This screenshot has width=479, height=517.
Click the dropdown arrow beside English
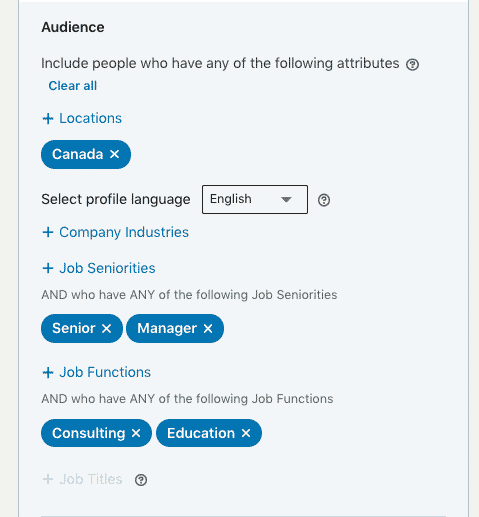[x=286, y=199]
